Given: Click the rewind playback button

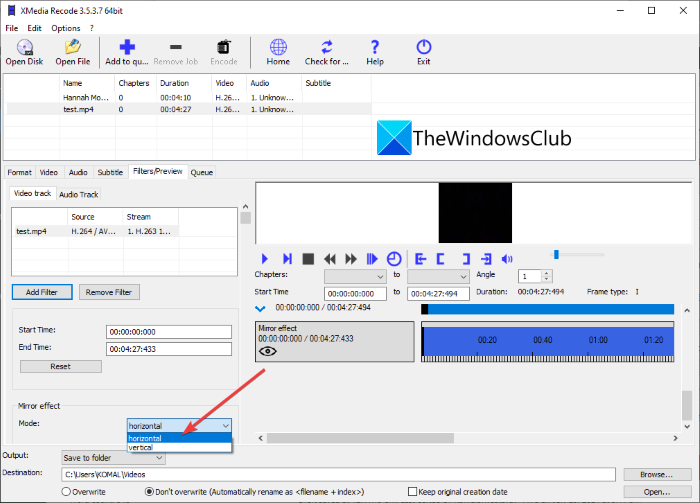Looking at the screenshot, I should (x=329, y=259).
